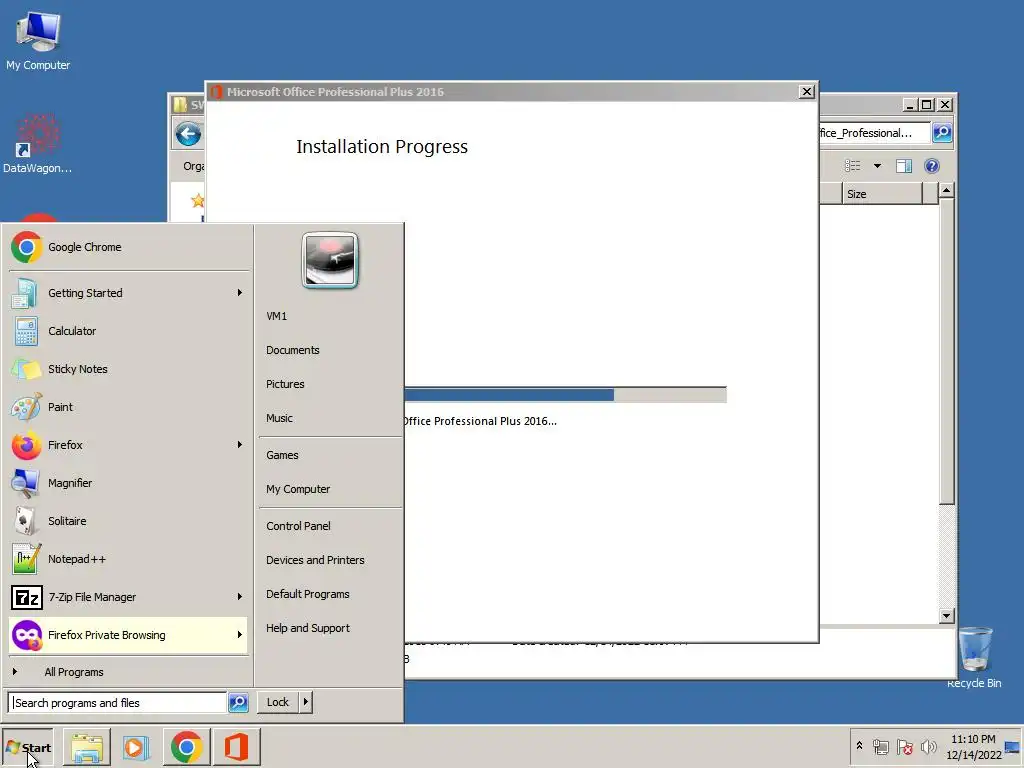Screen dimensions: 1024x768
Task: Open Windows Explorer from taskbar
Action: click(87, 747)
